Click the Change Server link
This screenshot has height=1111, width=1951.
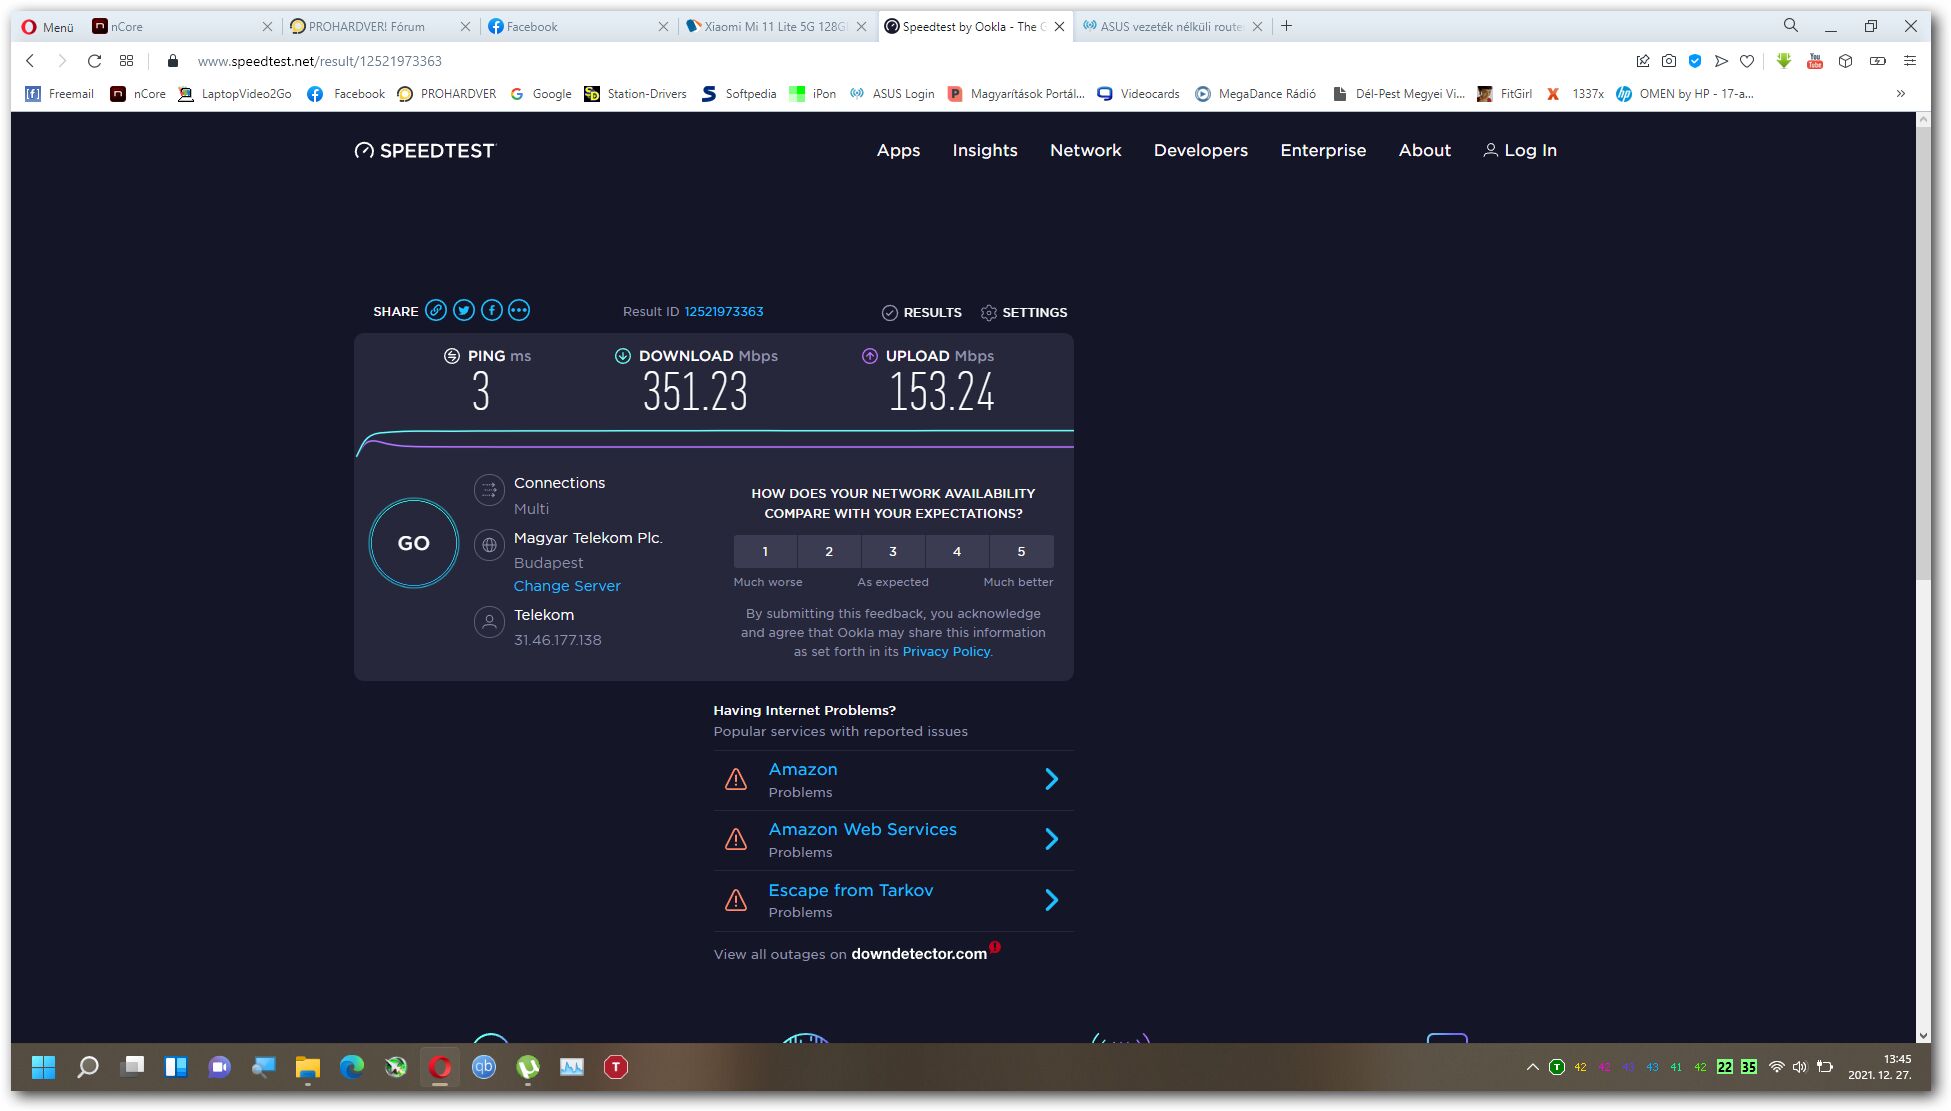pos(567,586)
